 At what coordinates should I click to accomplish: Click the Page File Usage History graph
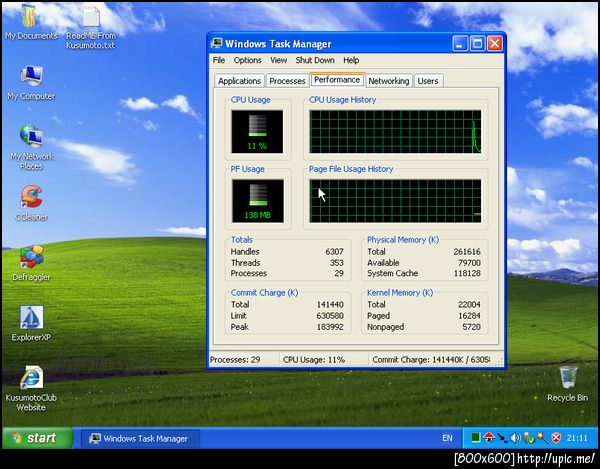395,201
